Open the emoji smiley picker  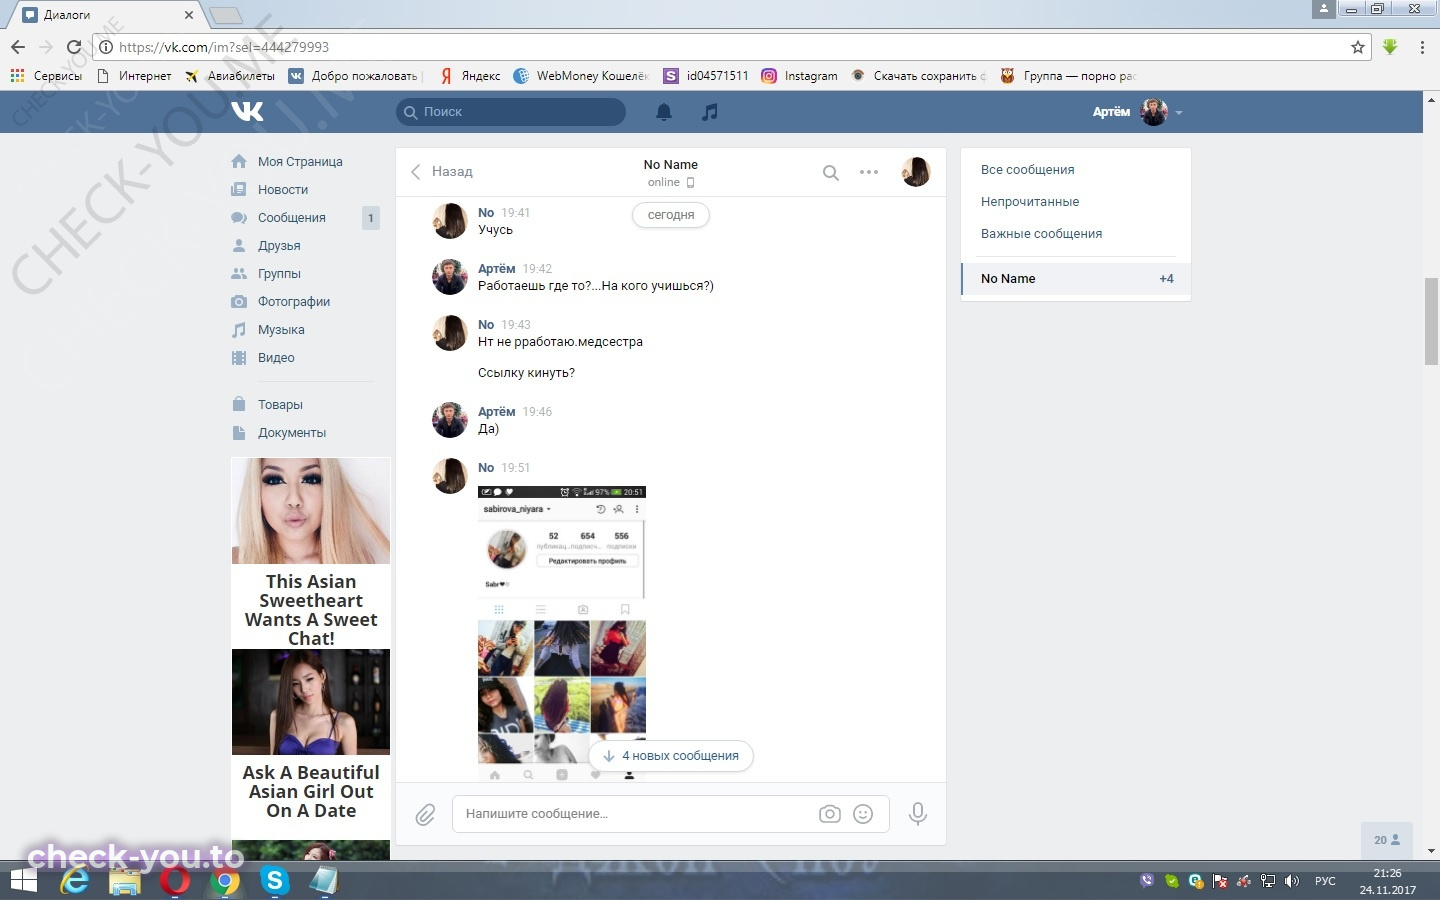[863, 814]
